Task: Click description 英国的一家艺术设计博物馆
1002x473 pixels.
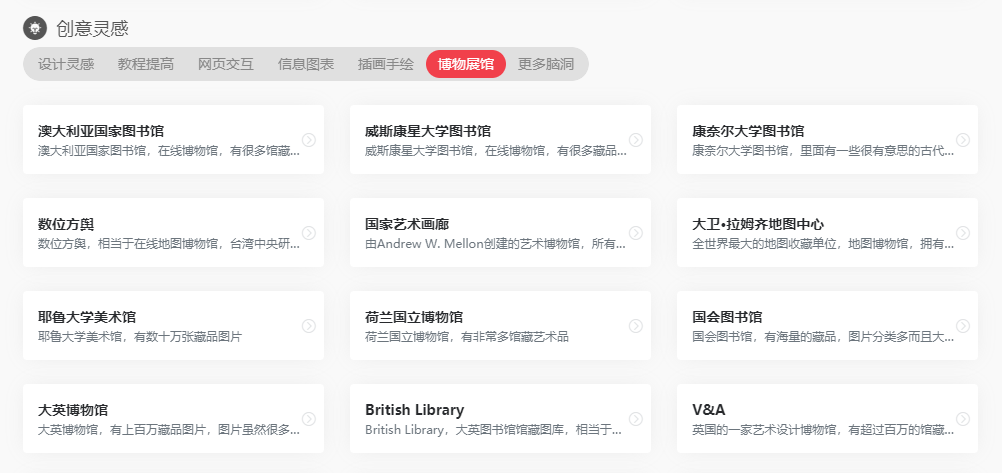Action: click(823, 430)
